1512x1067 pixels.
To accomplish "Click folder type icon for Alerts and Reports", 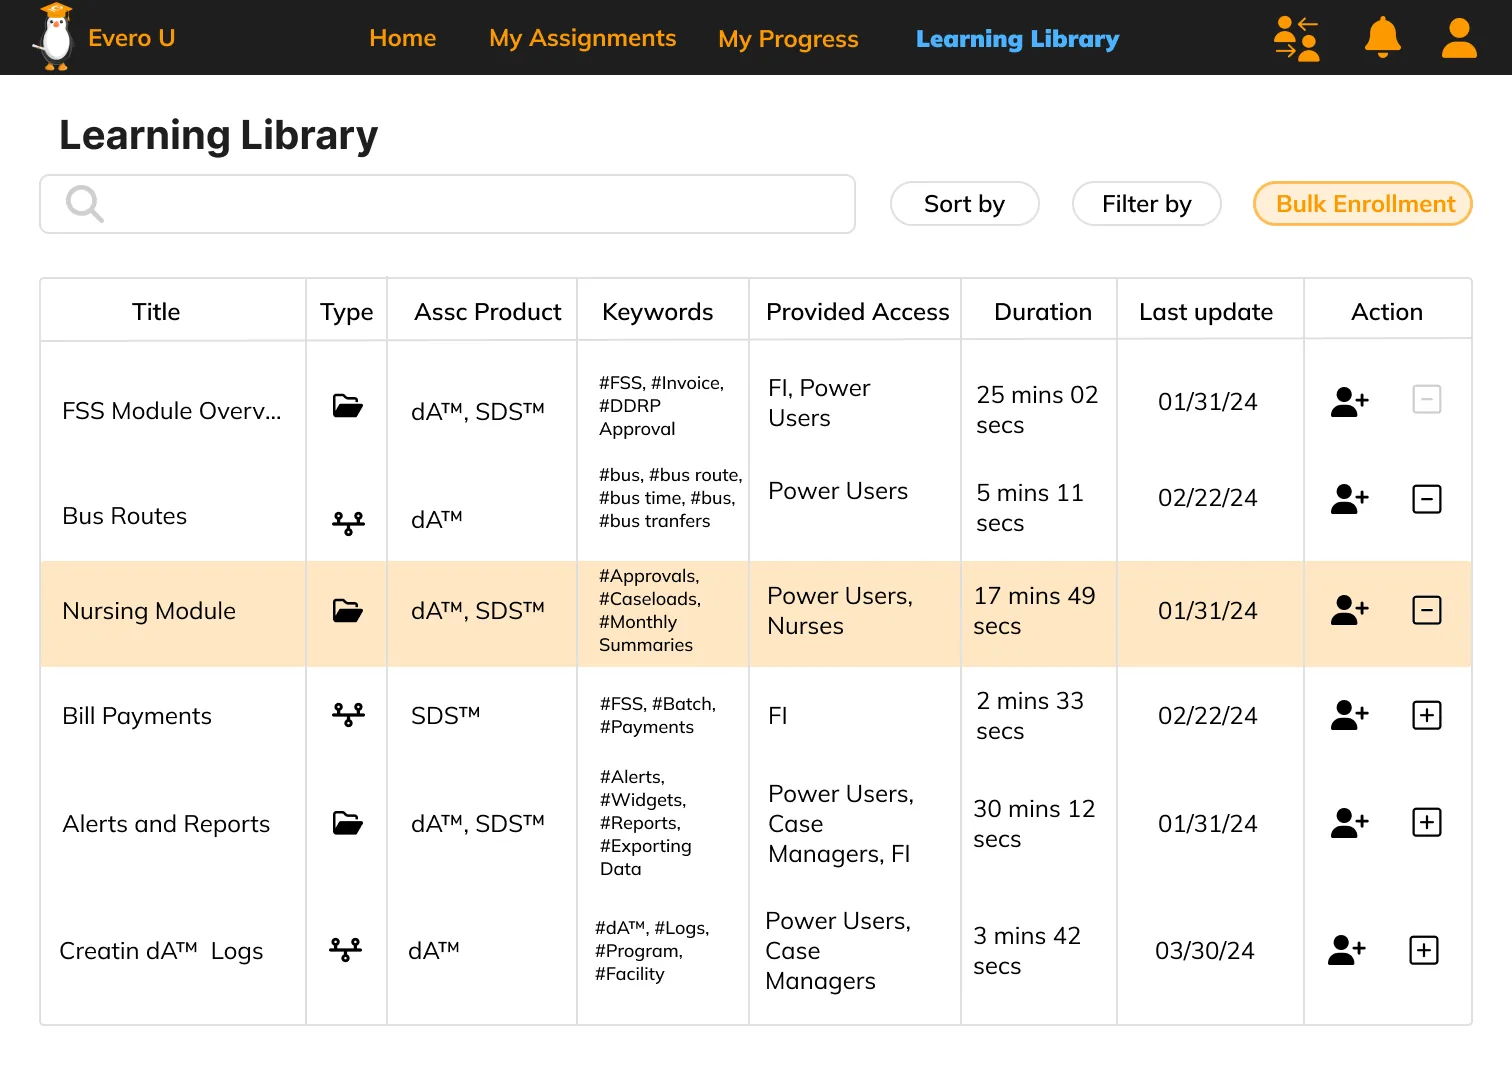I will [x=347, y=823].
